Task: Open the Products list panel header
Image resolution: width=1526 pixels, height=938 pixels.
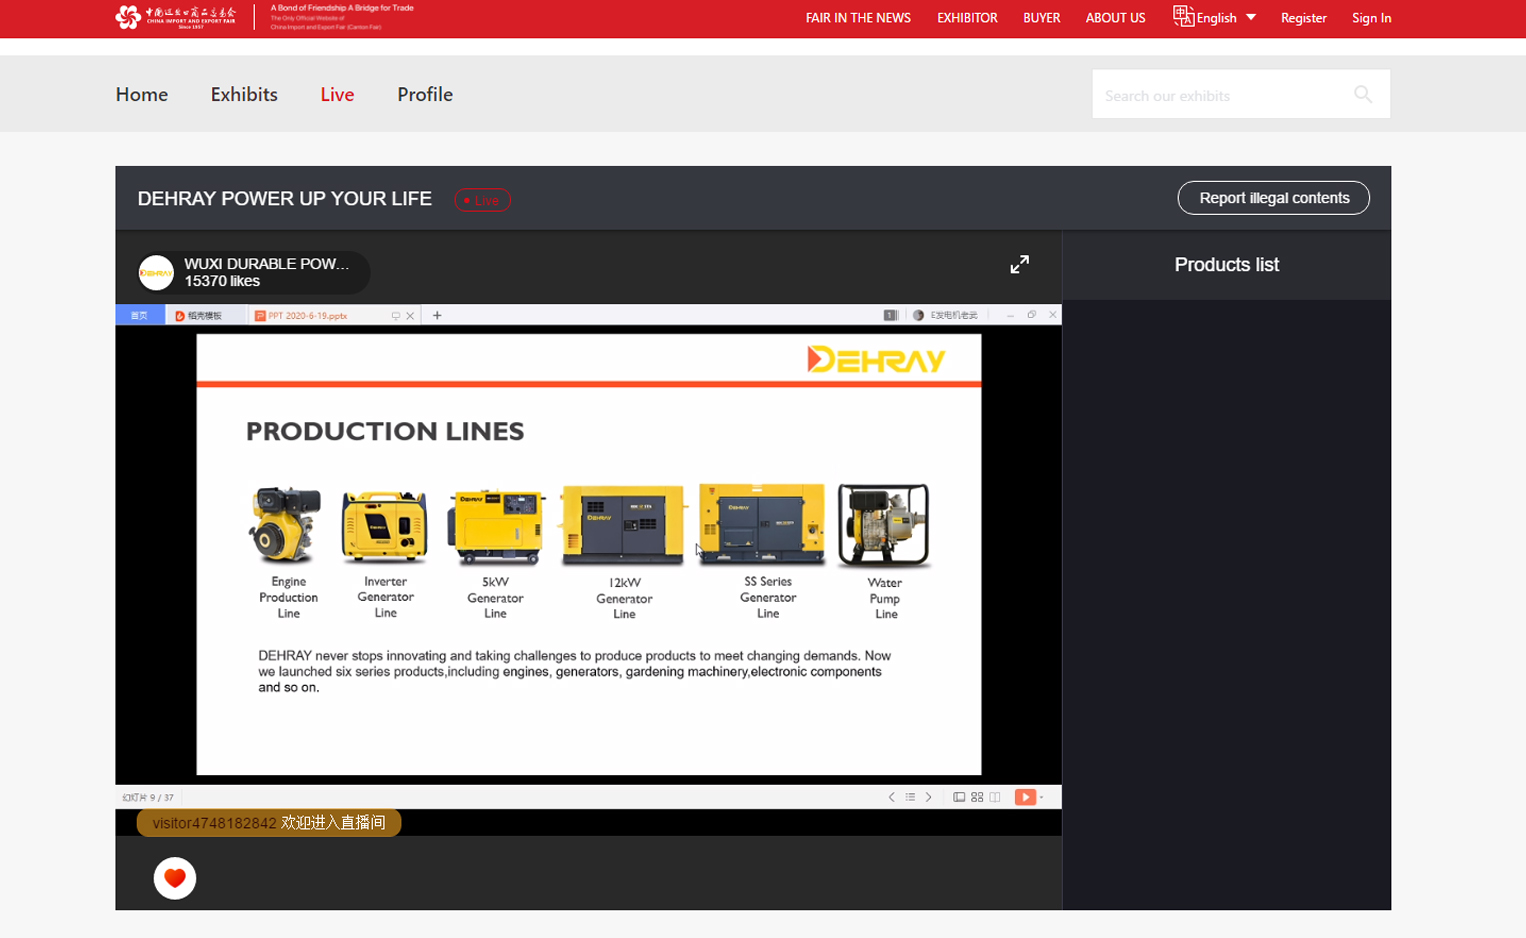Action: [x=1226, y=265]
